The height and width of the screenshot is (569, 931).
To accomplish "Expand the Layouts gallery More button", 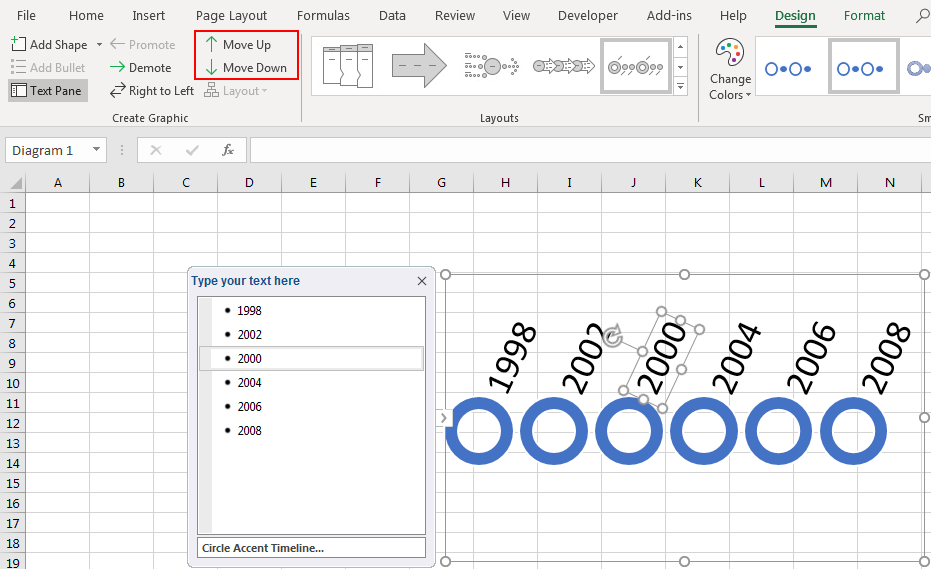I will pos(680,87).
